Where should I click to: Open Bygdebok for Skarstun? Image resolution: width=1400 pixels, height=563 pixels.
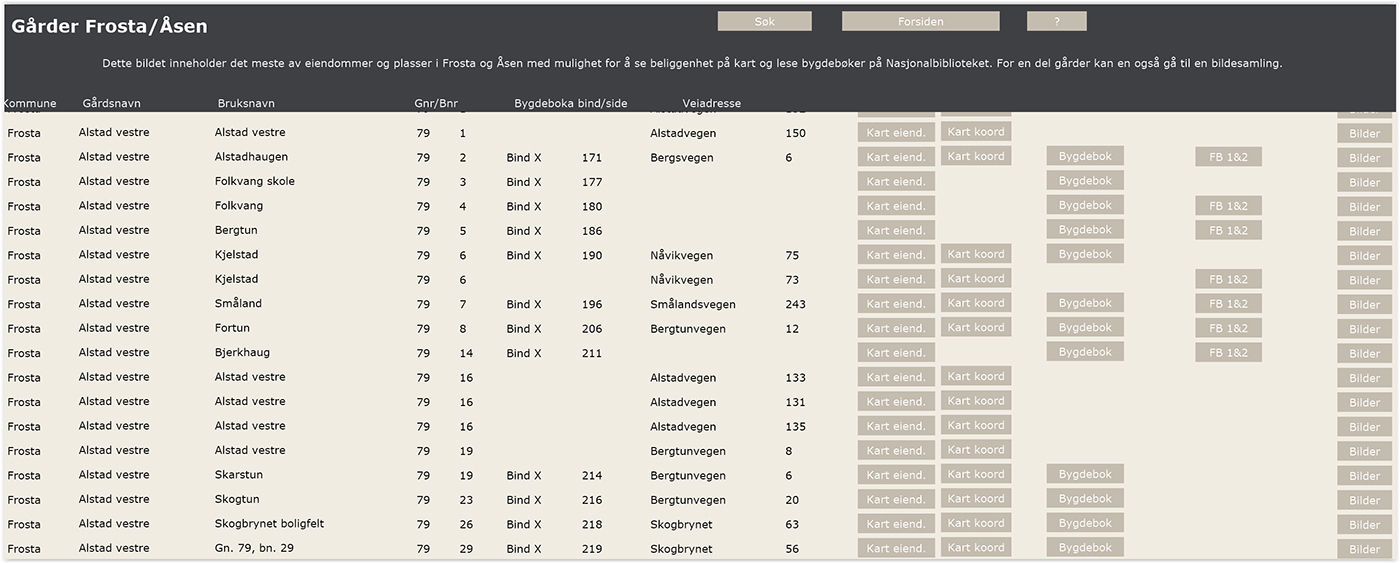pyautogui.click(x=1085, y=474)
